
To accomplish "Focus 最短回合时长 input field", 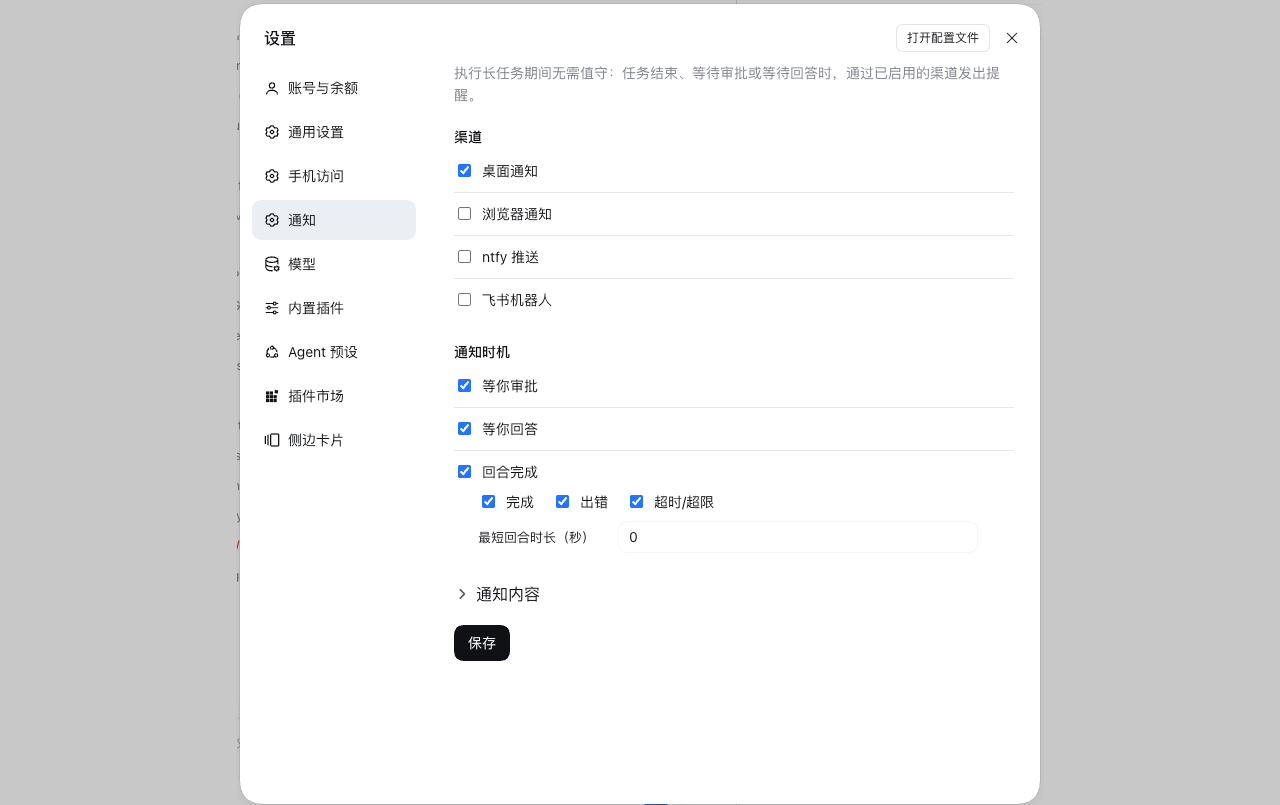I will 797,537.
